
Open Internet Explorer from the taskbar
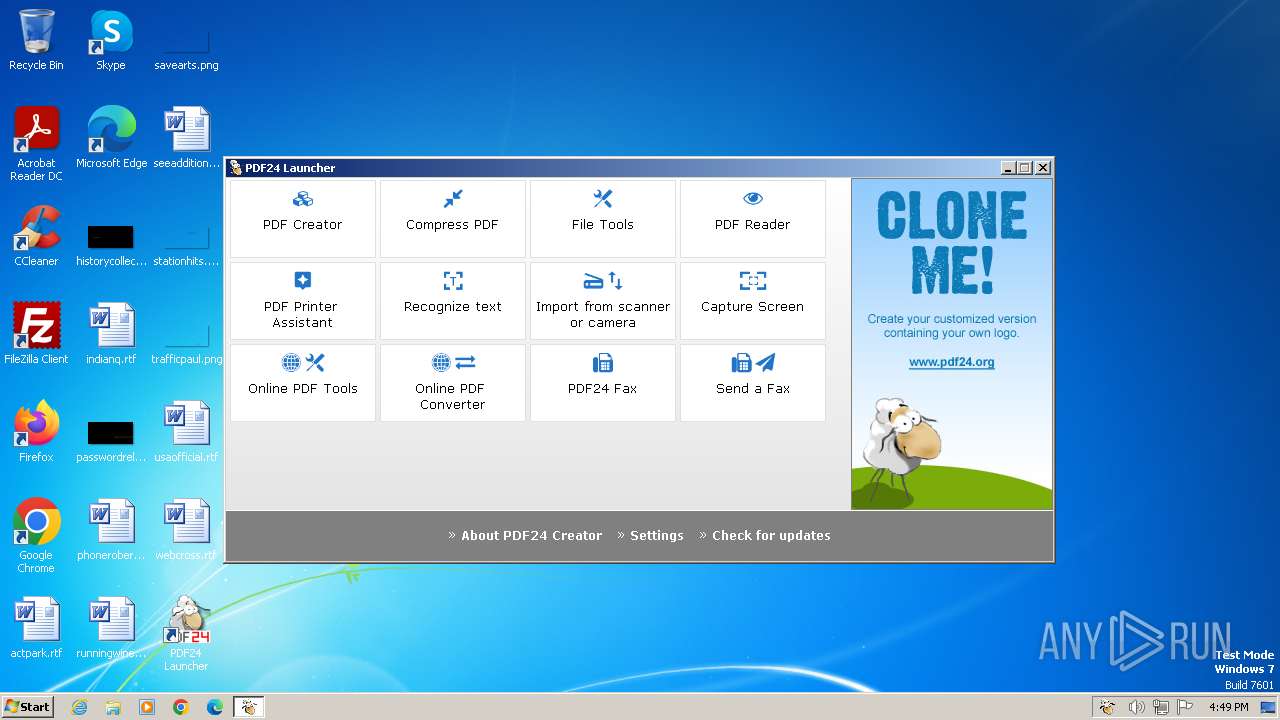pos(79,707)
